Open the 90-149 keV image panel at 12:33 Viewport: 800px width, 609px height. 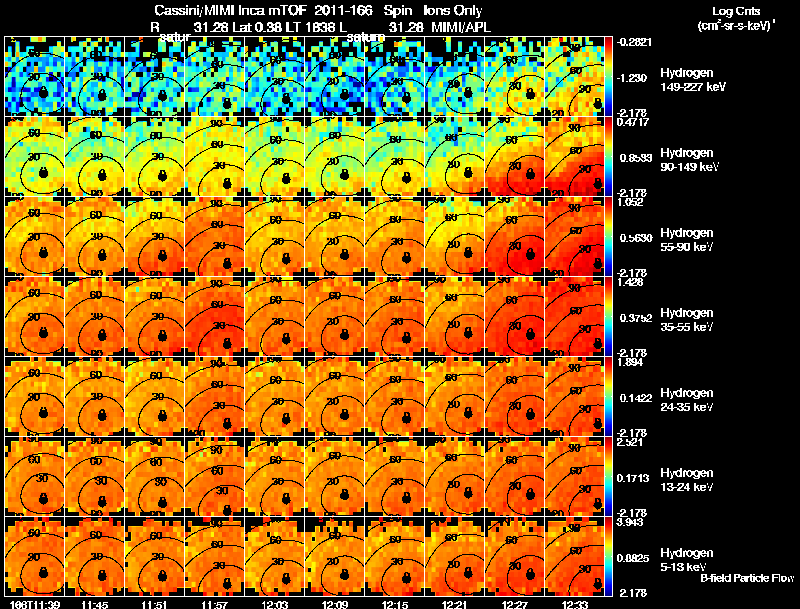point(574,157)
